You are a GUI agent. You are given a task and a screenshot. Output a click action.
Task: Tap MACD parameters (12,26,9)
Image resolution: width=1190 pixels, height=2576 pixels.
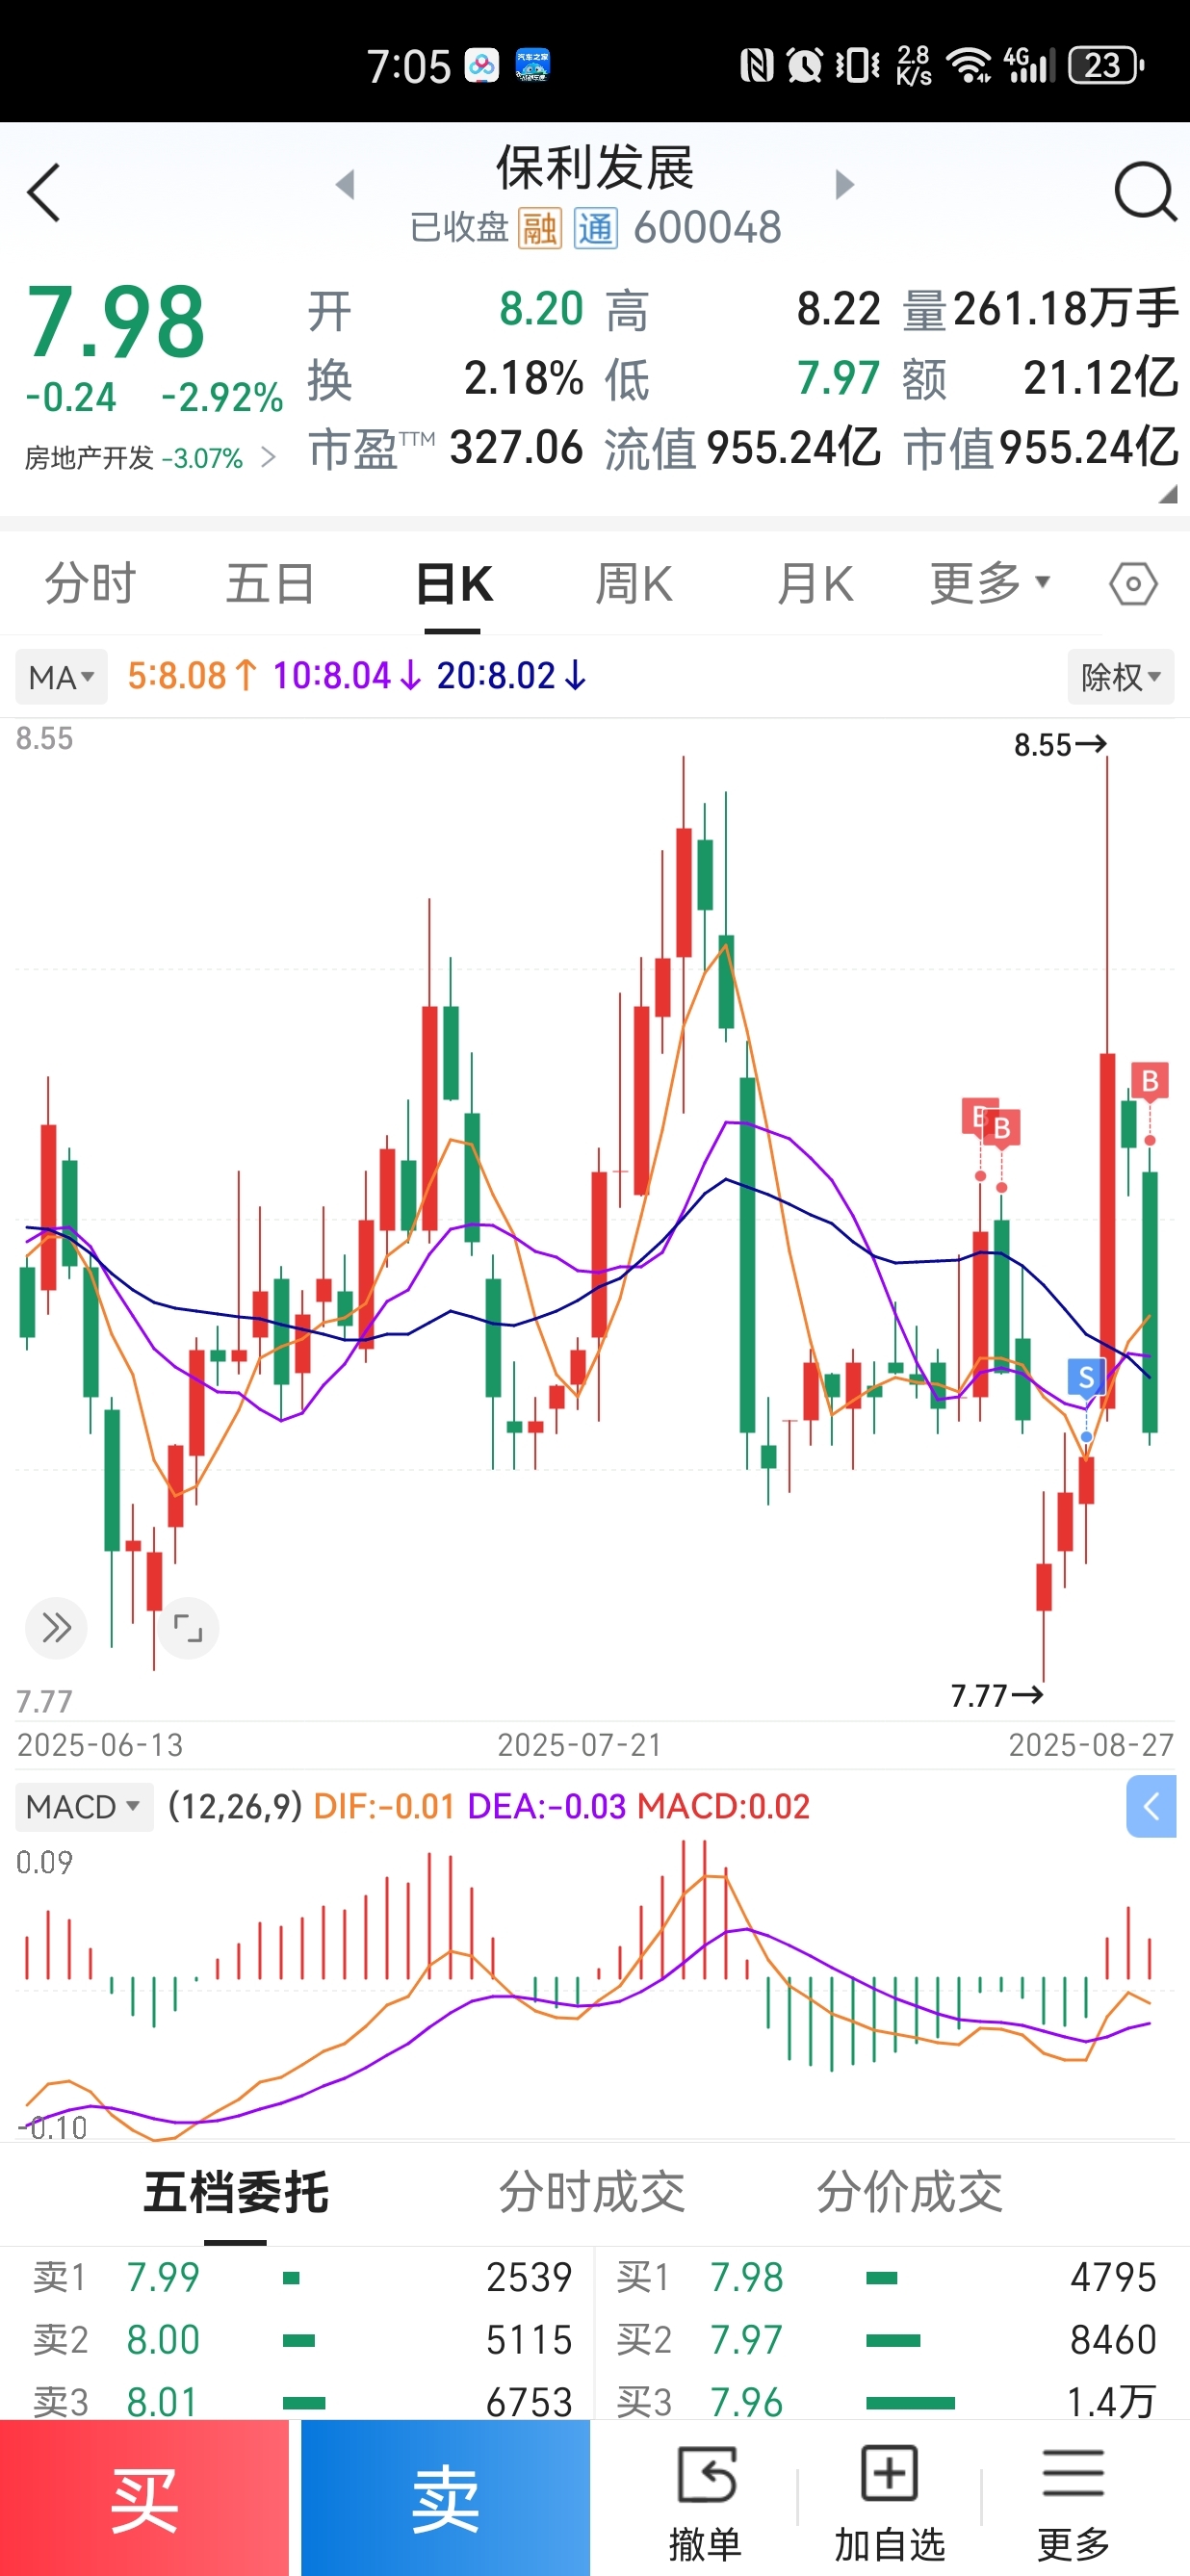(x=235, y=1806)
